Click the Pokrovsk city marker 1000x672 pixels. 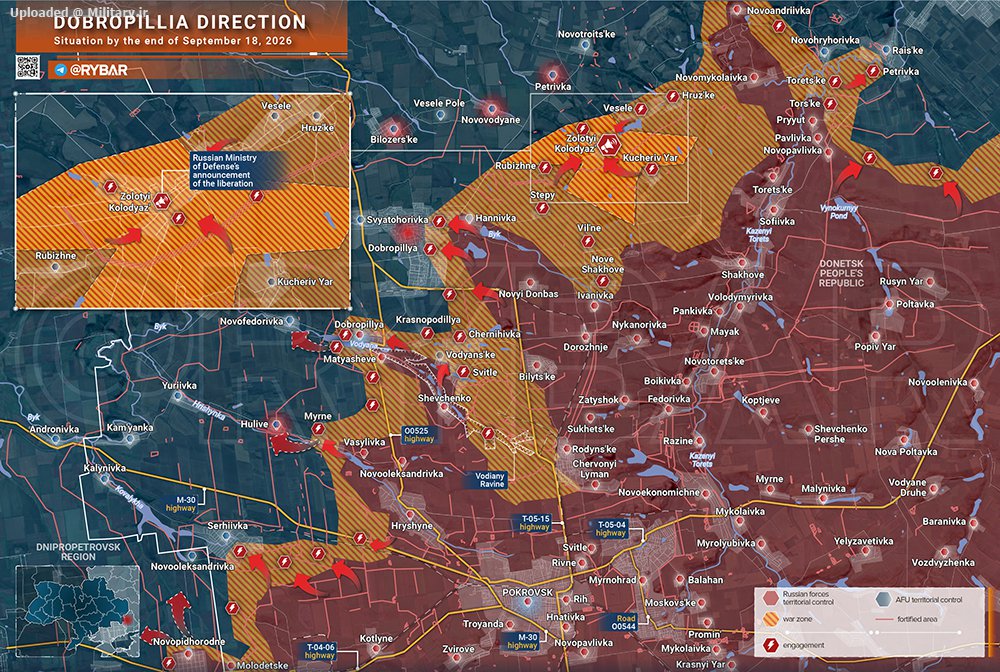tap(527, 603)
